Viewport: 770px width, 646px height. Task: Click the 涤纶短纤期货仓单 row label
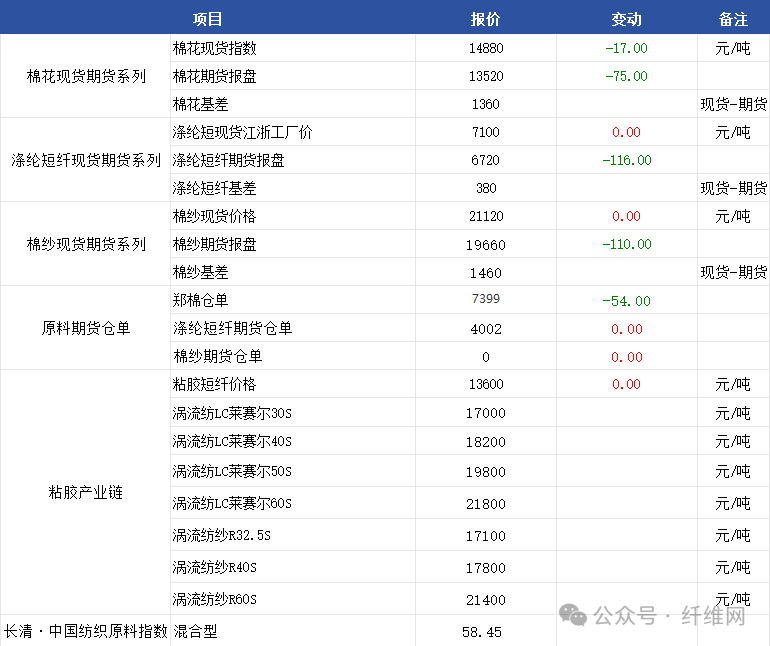tap(232, 328)
